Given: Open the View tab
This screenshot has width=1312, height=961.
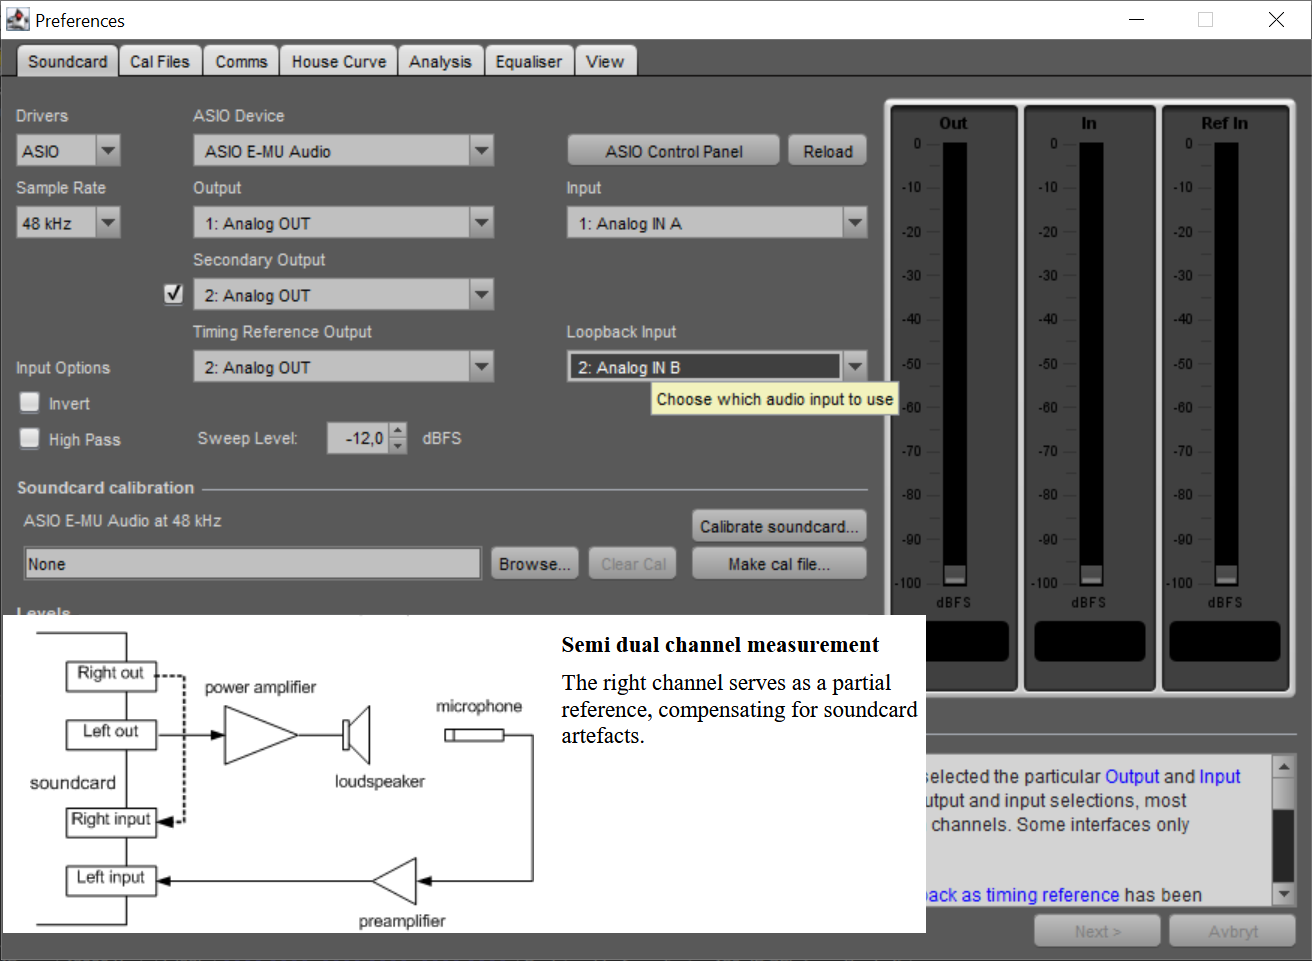Looking at the screenshot, I should point(605,61).
